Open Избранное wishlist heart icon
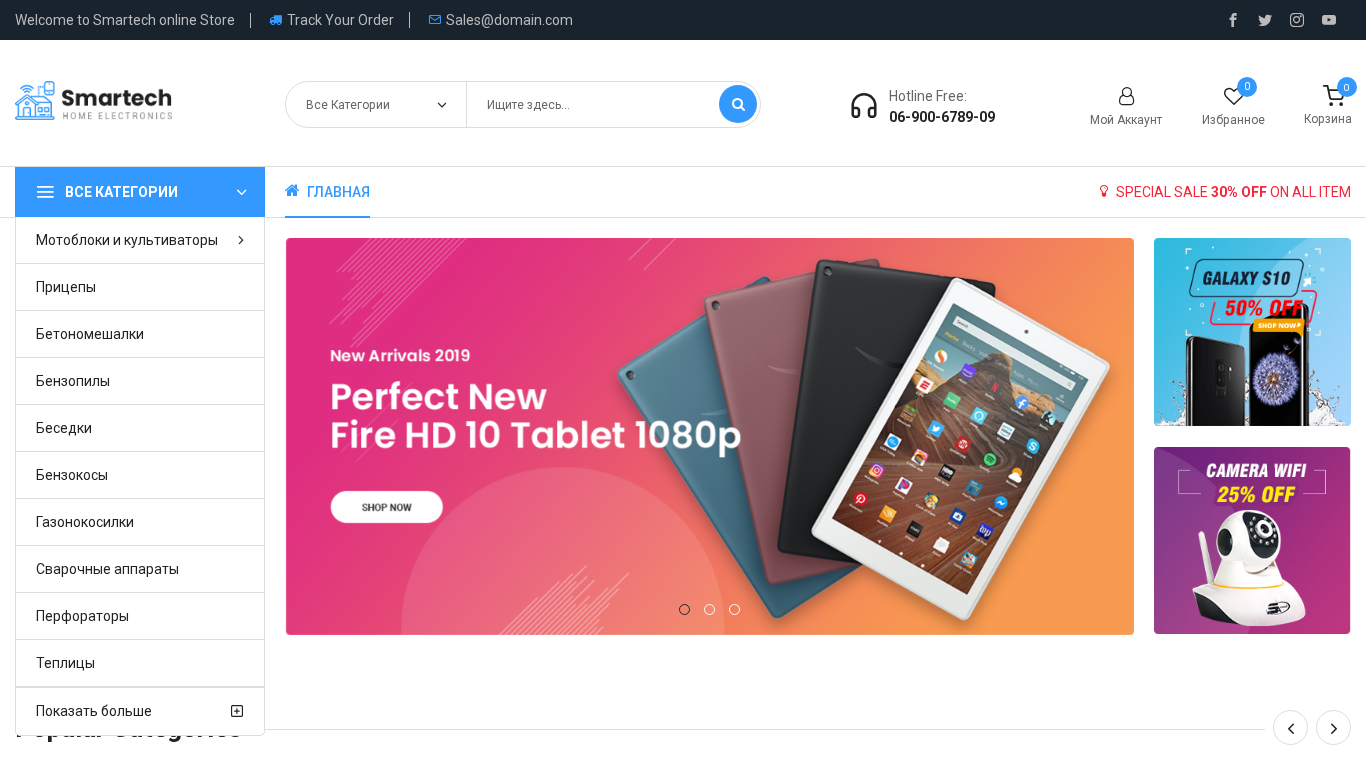Screen dimensions: 1366x768 tap(1233, 97)
